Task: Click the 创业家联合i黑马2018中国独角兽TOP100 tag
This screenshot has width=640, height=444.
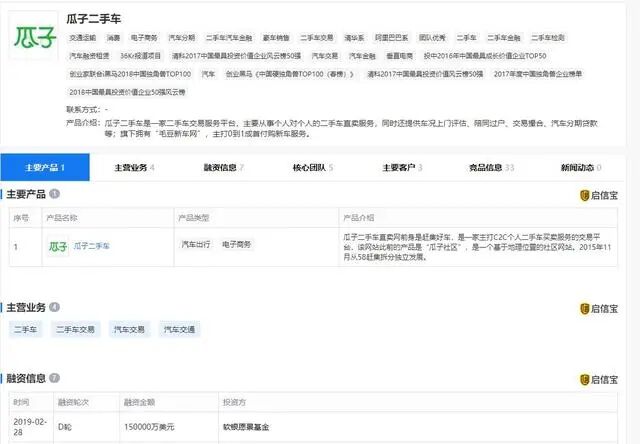Action: pyautogui.click(x=130, y=74)
